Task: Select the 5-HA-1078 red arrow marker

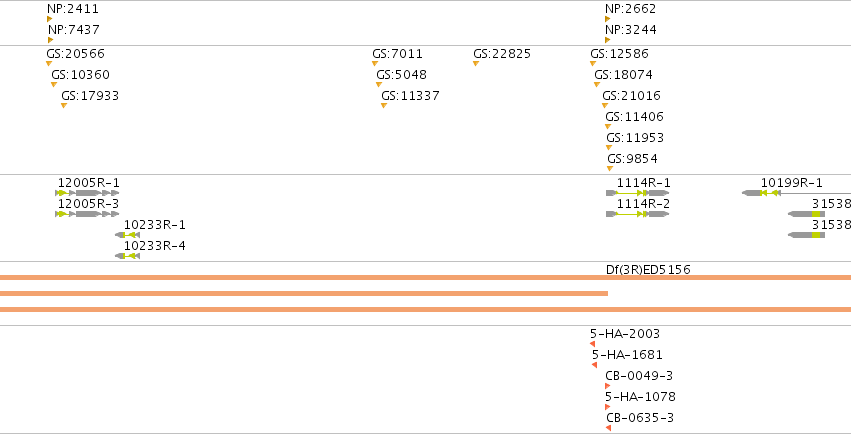Action: click(x=607, y=407)
